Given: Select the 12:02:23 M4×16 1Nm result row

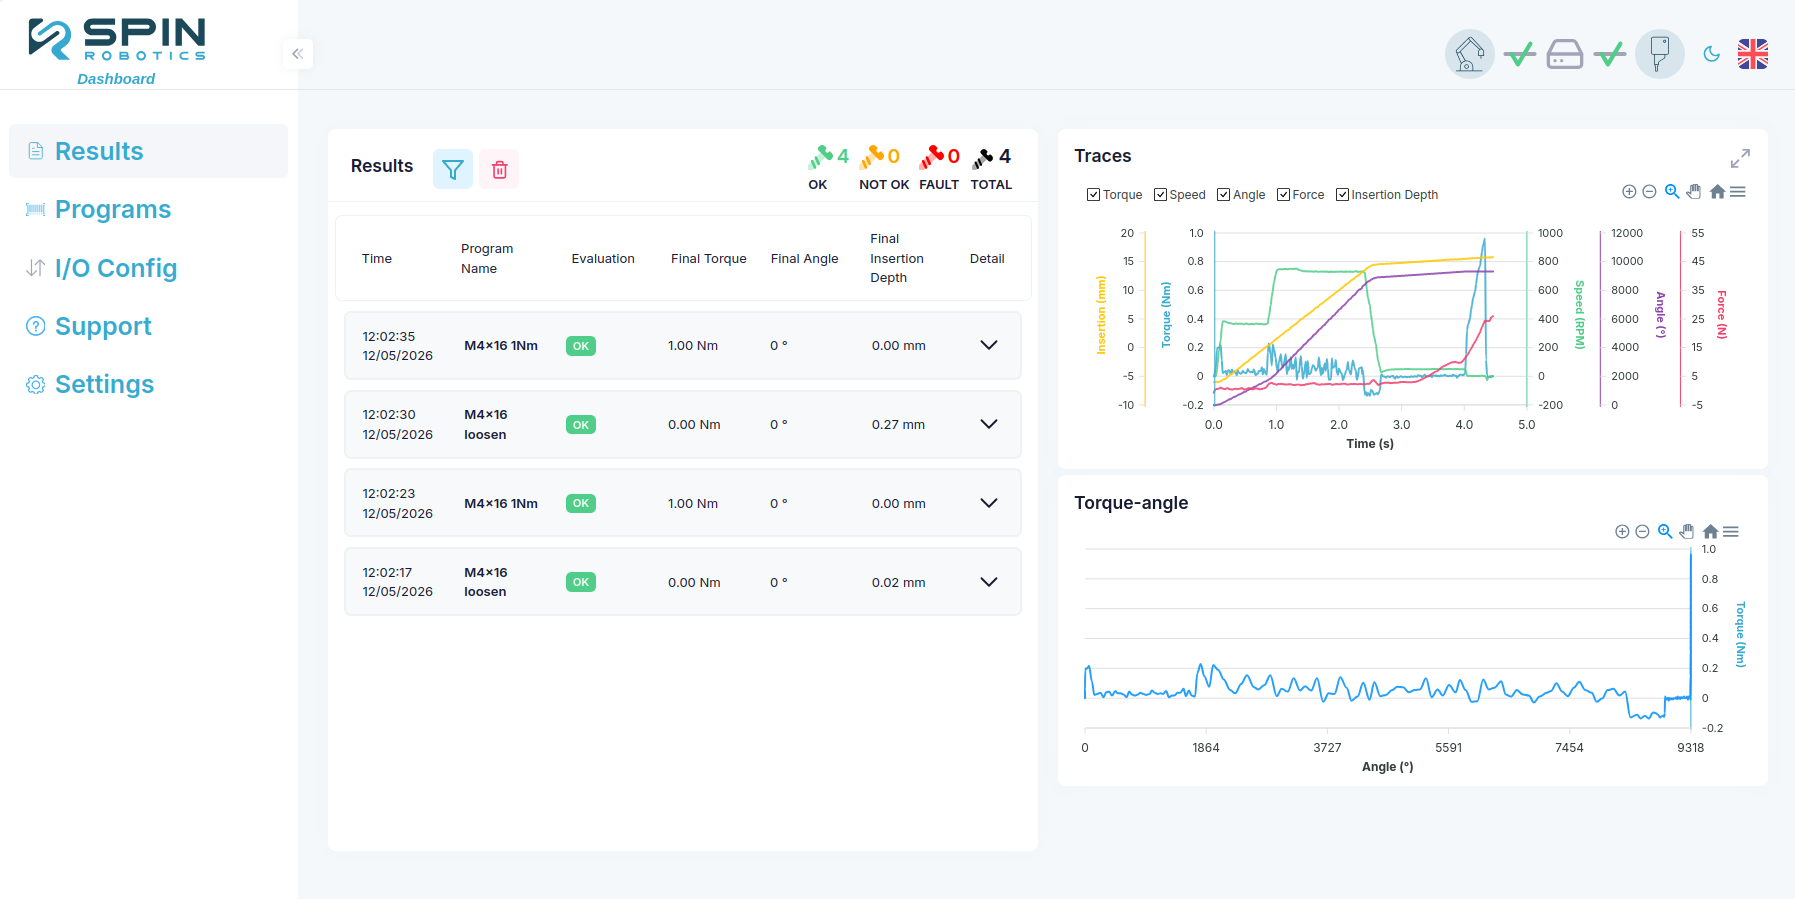Looking at the screenshot, I should click(x=683, y=503).
